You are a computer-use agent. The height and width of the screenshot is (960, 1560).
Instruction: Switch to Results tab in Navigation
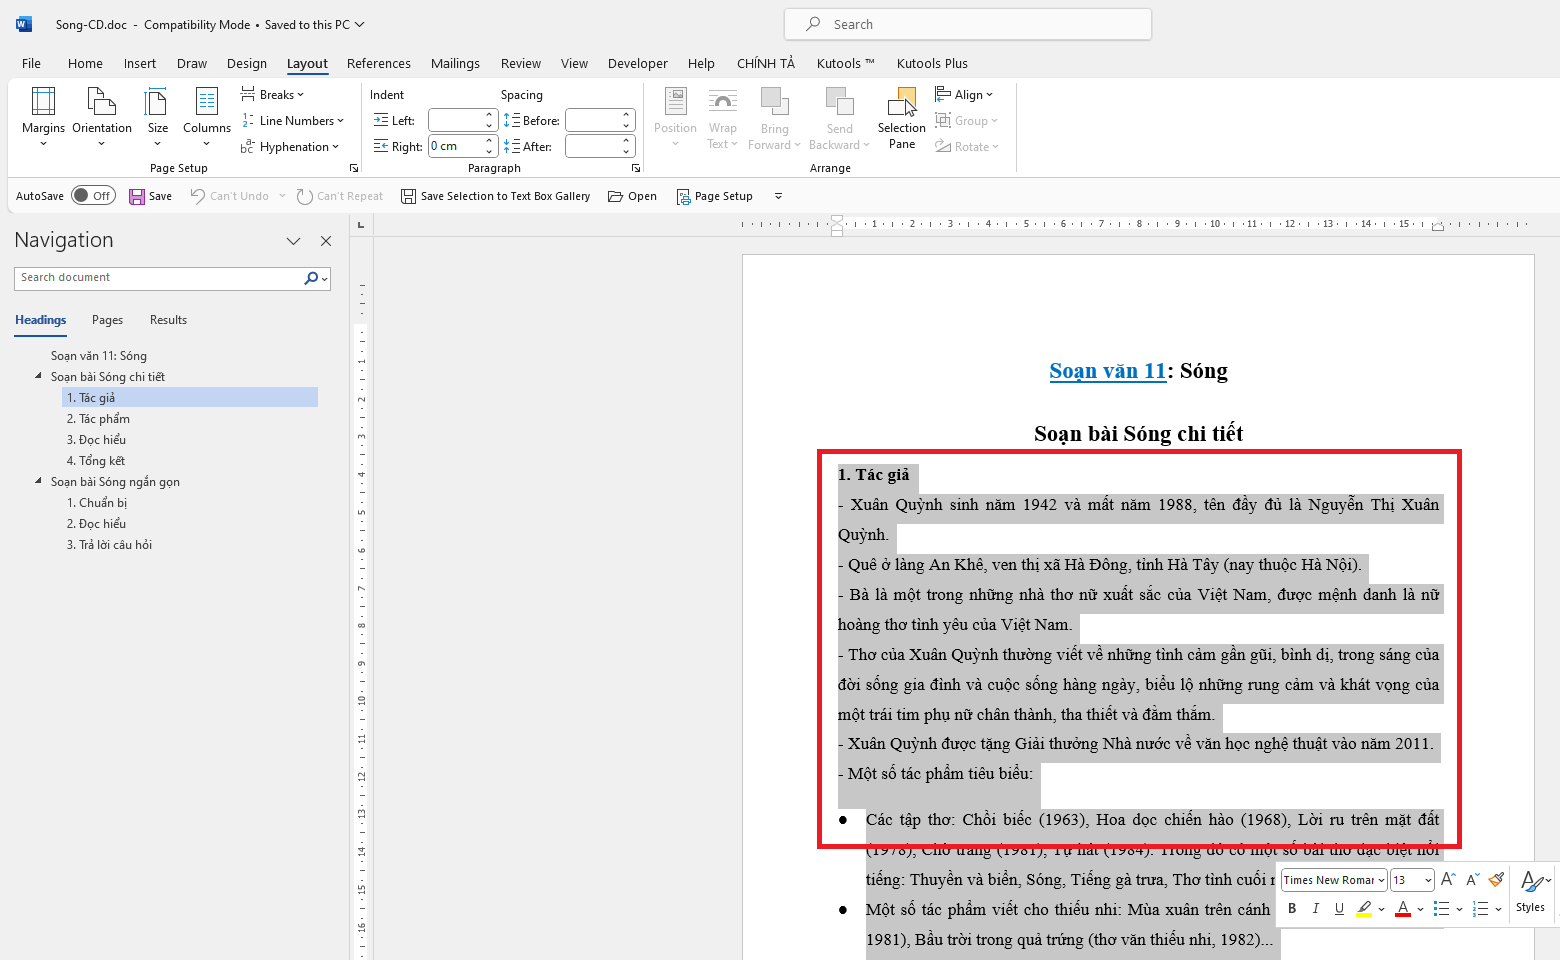pos(168,320)
